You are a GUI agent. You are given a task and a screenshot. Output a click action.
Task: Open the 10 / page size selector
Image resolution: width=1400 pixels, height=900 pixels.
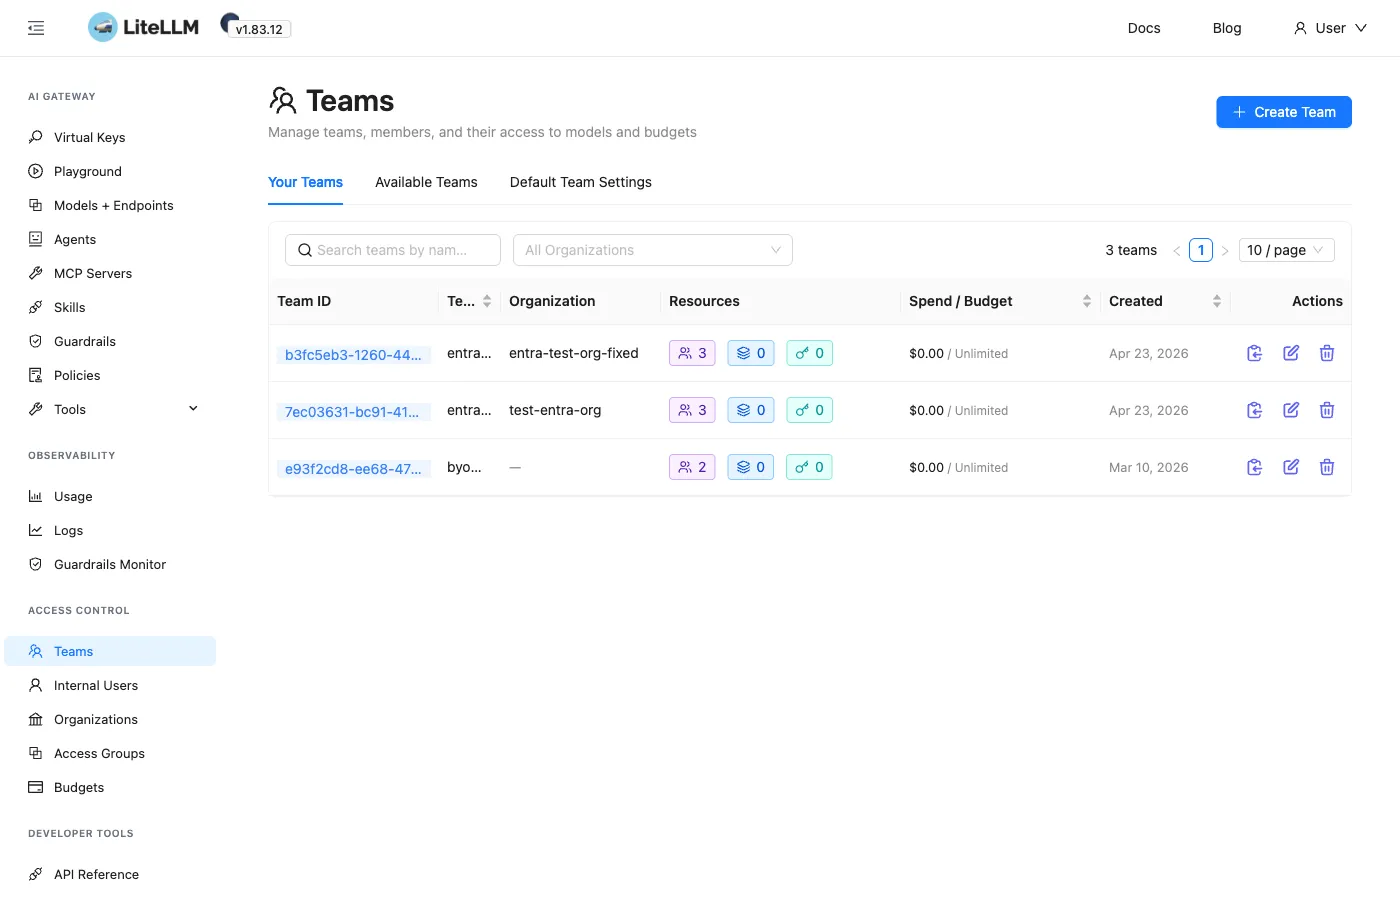coord(1286,250)
